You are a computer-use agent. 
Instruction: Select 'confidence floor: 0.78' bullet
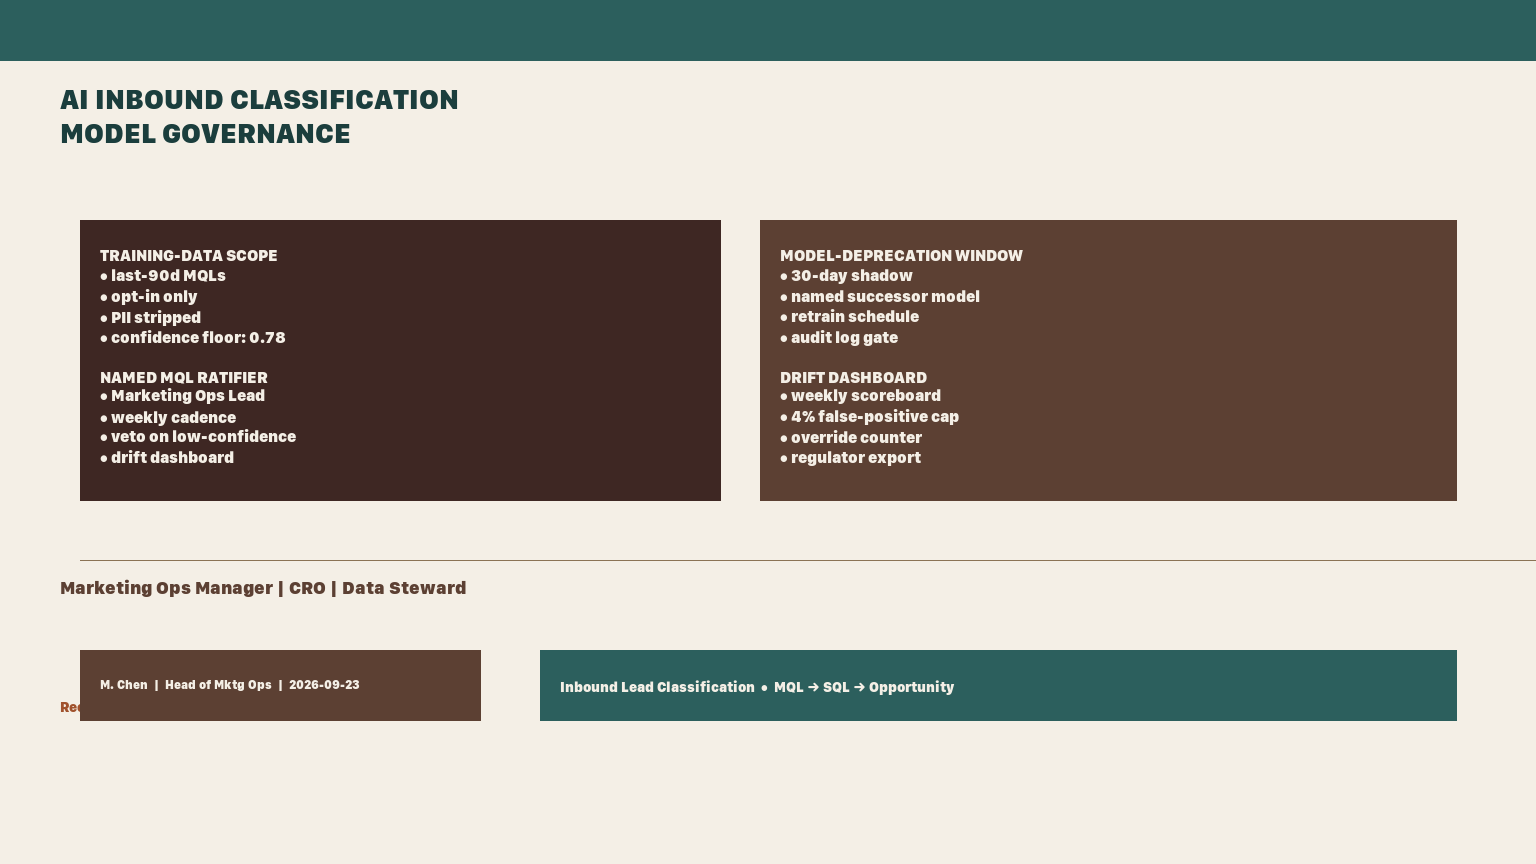click(x=193, y=338)
